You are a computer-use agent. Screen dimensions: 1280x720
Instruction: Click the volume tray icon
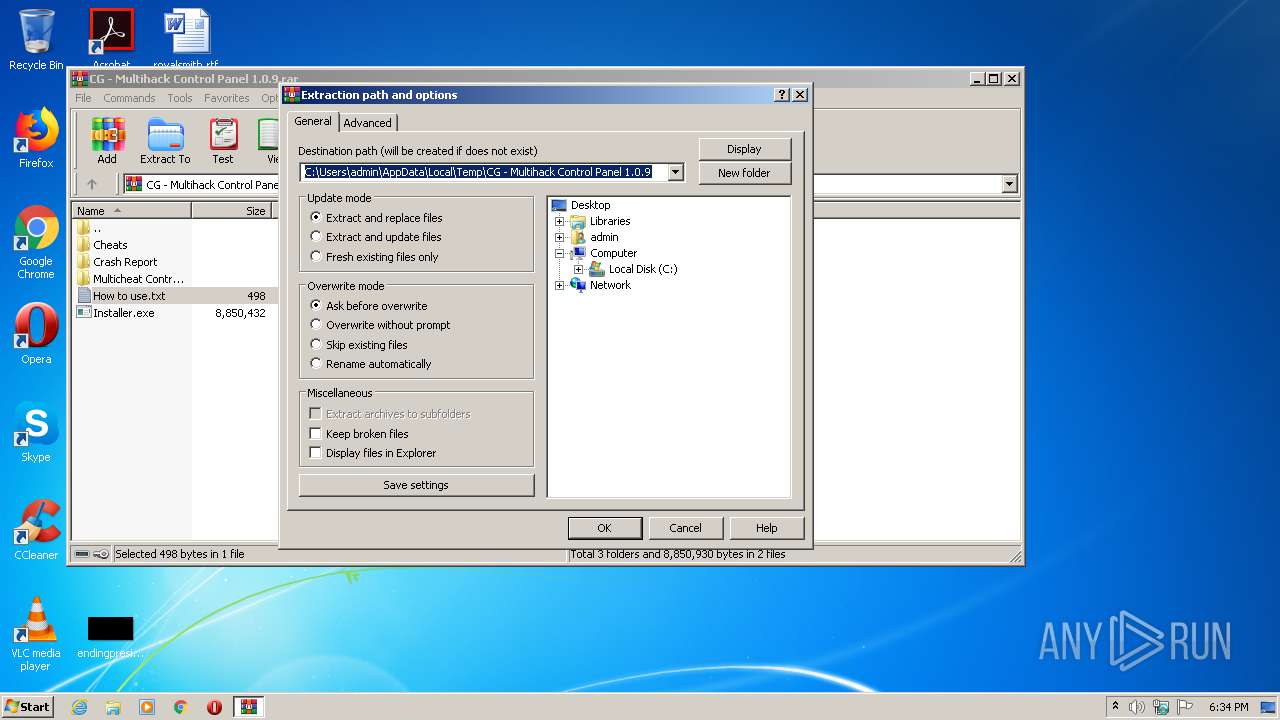click(1137, 707)
